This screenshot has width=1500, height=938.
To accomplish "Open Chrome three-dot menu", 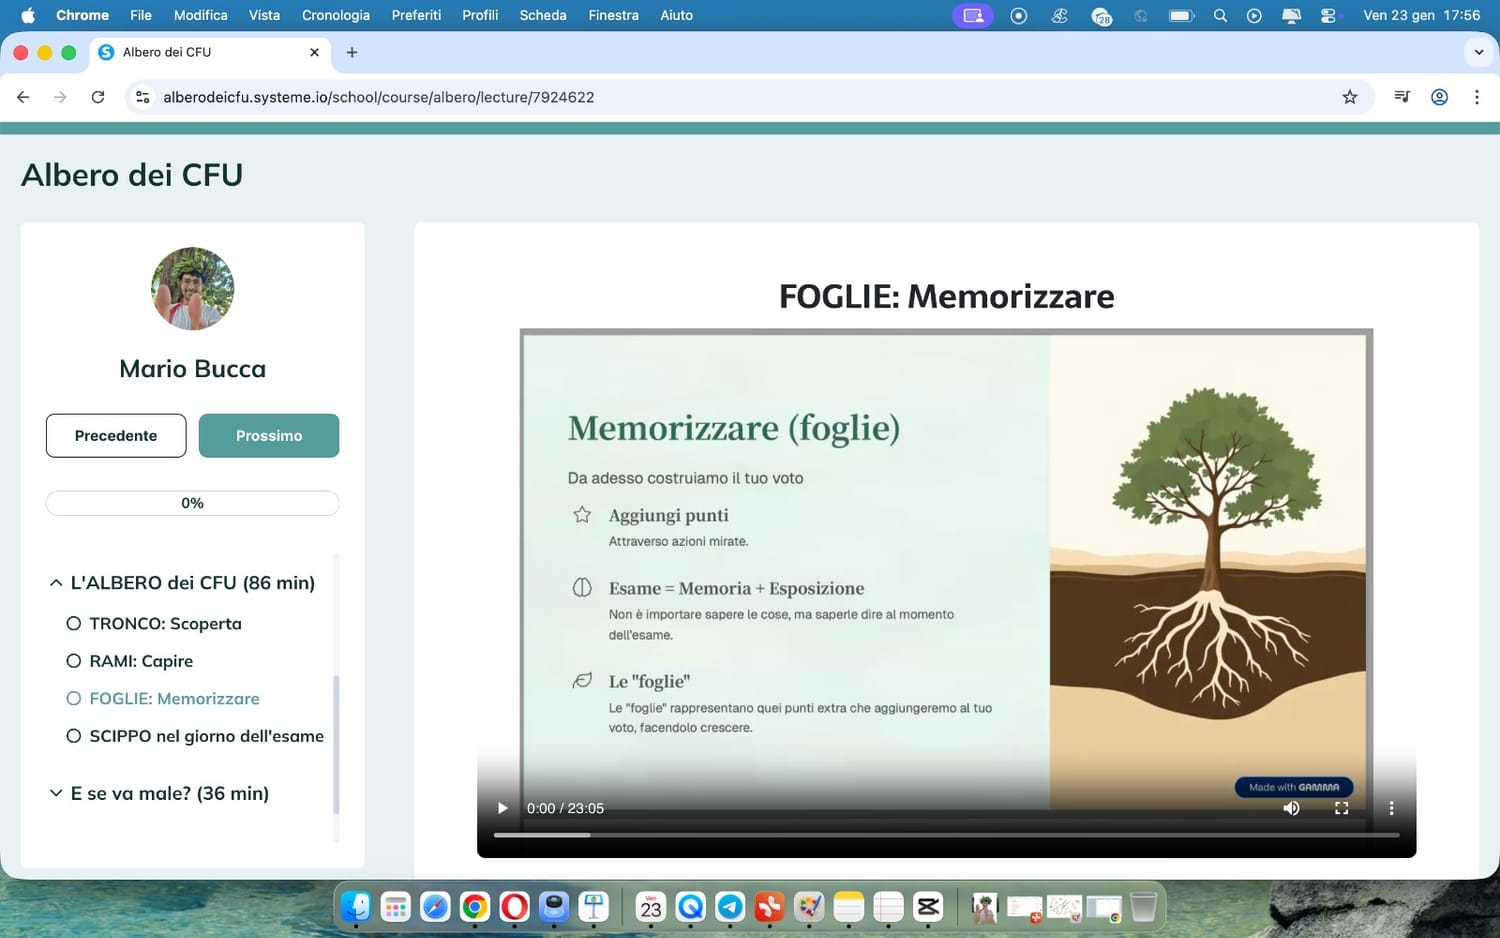I will pos(1476,97).
